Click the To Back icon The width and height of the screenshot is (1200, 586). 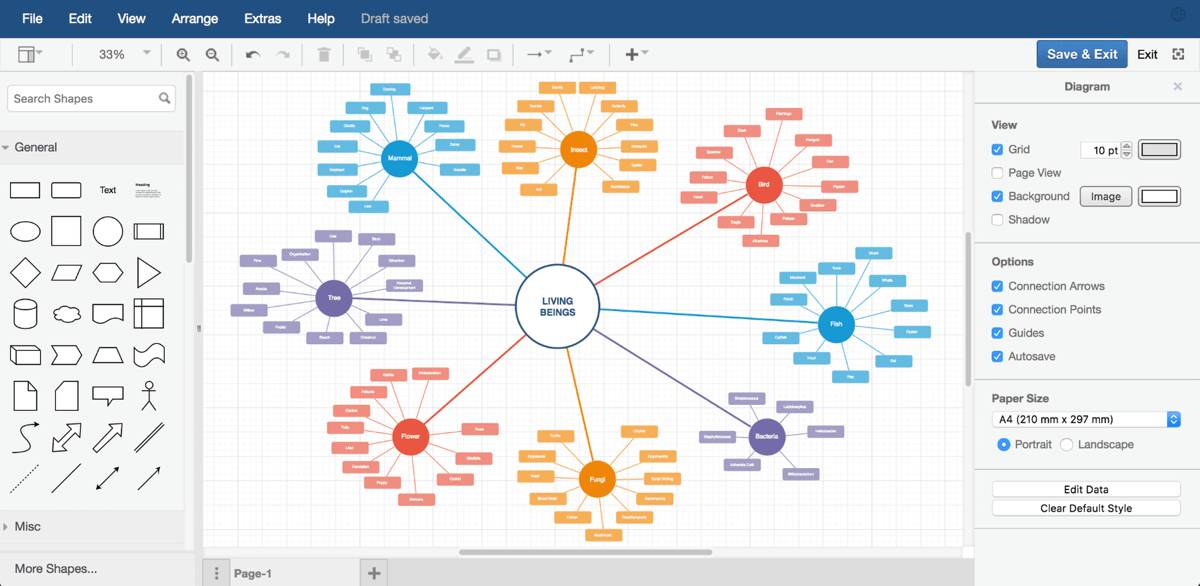coord(394,55)
